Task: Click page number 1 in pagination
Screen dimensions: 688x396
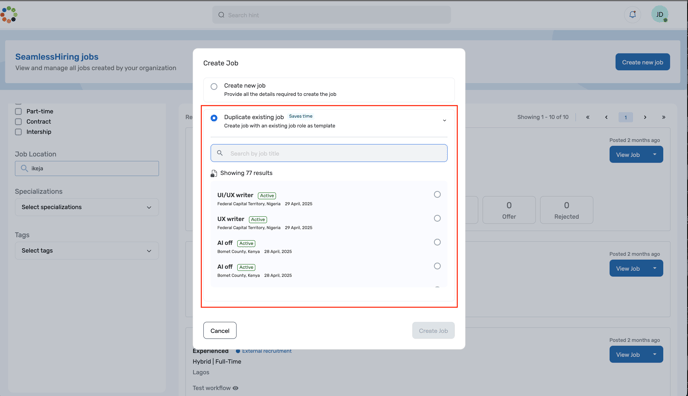Action: (x=626, y=117)
